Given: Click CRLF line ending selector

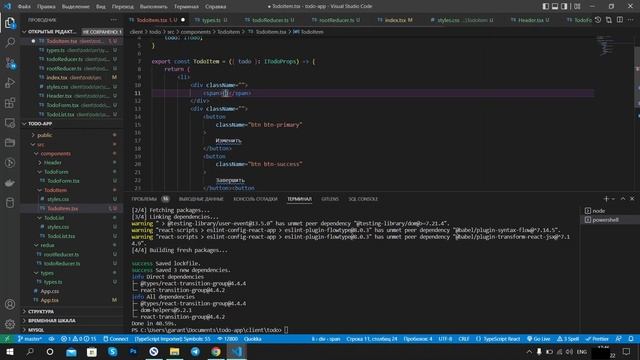Looking at the screenshot, I should click(x=464, y=339).
